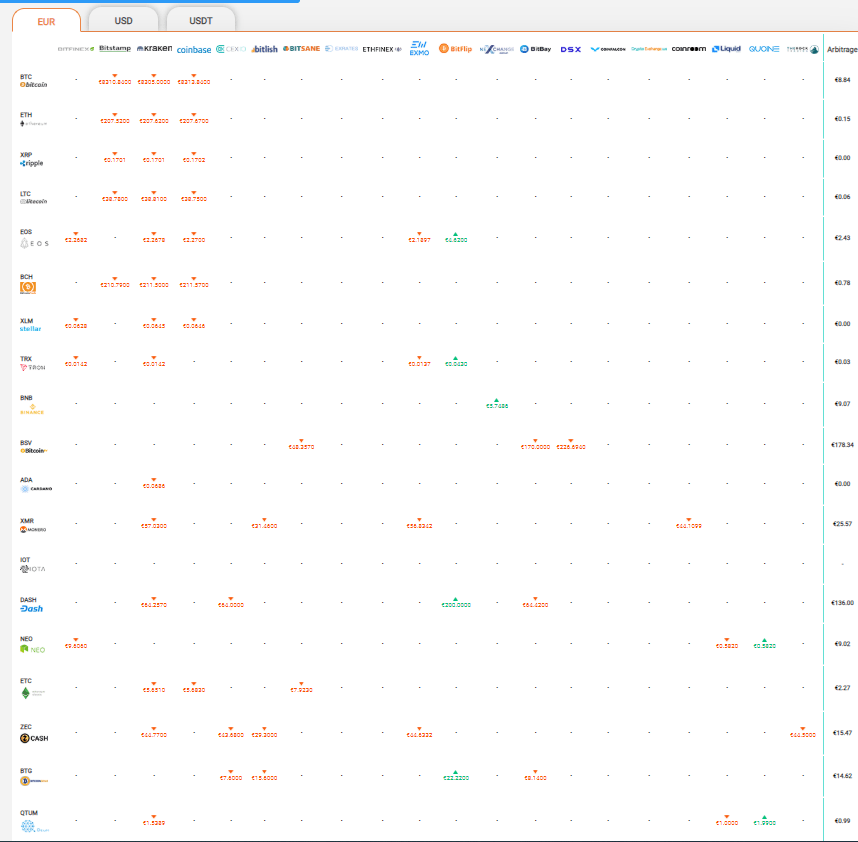Click the Bitcoin Gold logo in BTG row
The height and width of the screenshot is (842, 858).
(x=34, y=781)
